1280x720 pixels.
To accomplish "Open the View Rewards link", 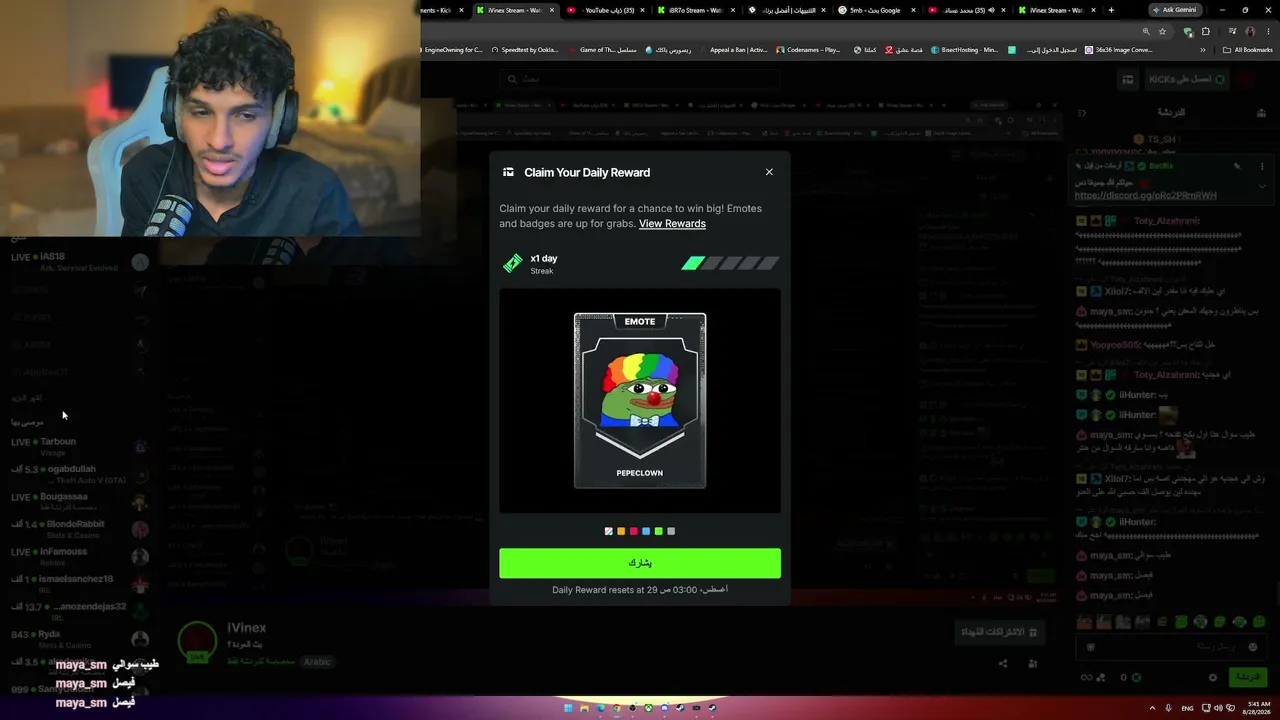I will coord(672,224).
